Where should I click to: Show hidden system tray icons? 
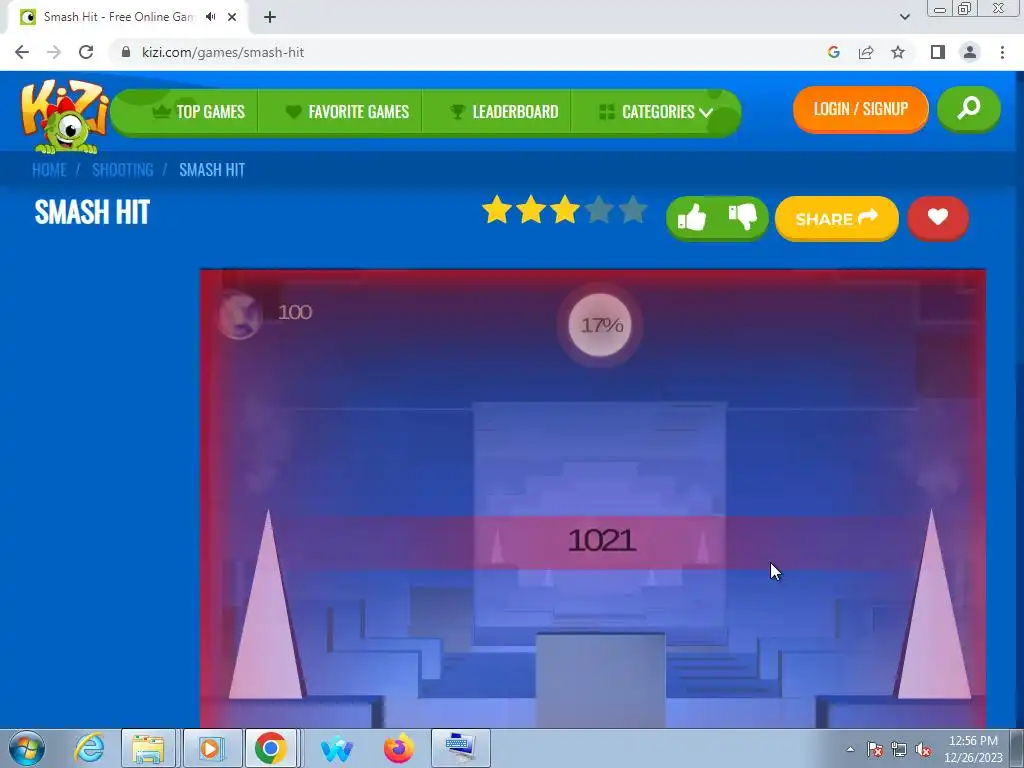tap(850, 749)
